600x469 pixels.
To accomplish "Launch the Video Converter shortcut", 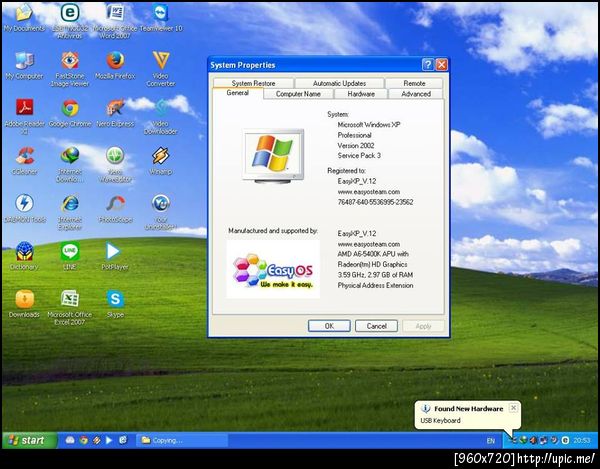I will (x=161, y=69).
